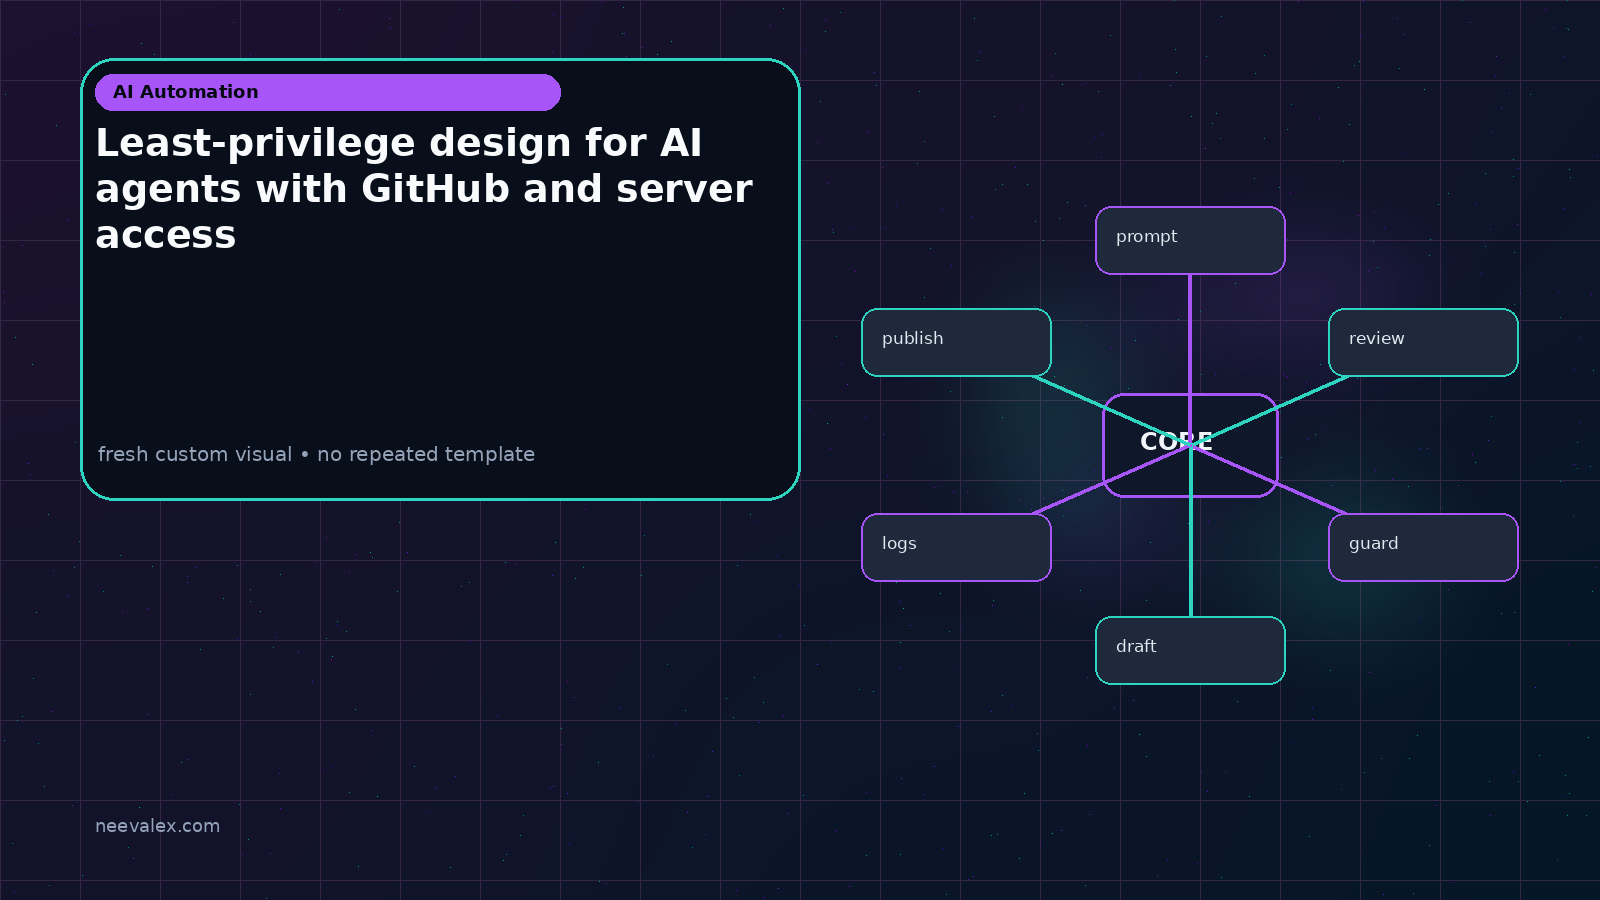Click the neevalex.com footer text

point(157,826)
